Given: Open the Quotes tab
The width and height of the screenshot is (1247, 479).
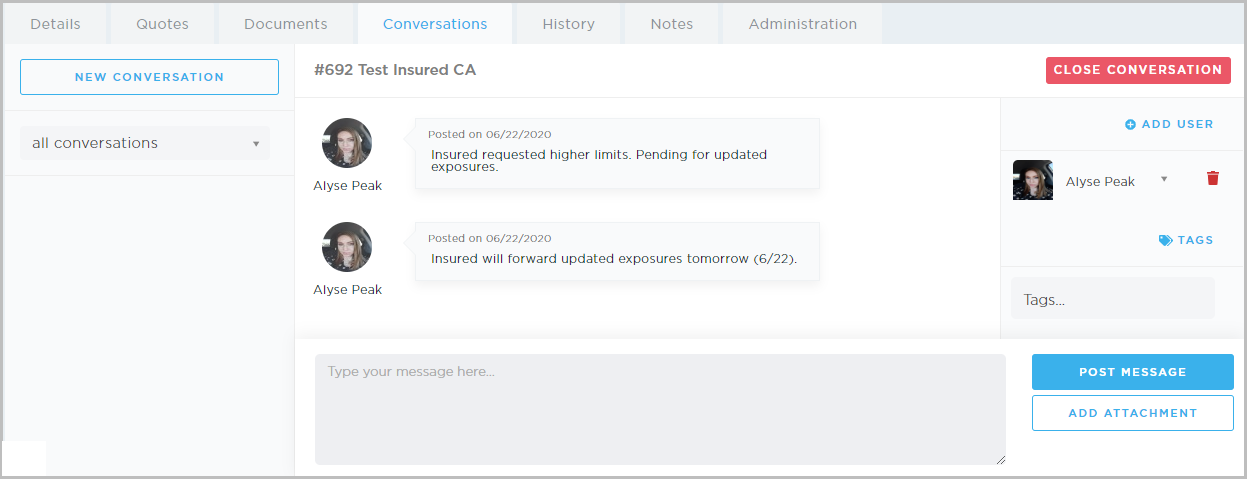Looking at the screenshot, I should point(161,24).
